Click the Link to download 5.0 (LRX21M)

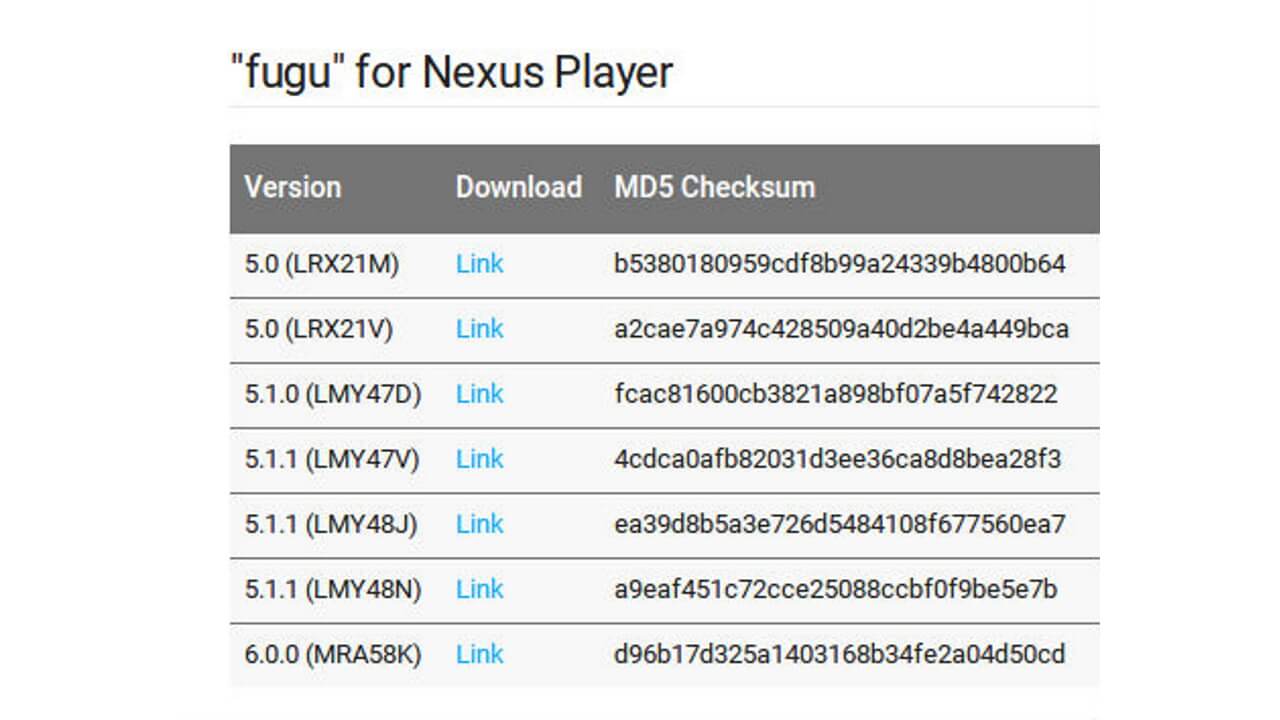click(480, 264)
